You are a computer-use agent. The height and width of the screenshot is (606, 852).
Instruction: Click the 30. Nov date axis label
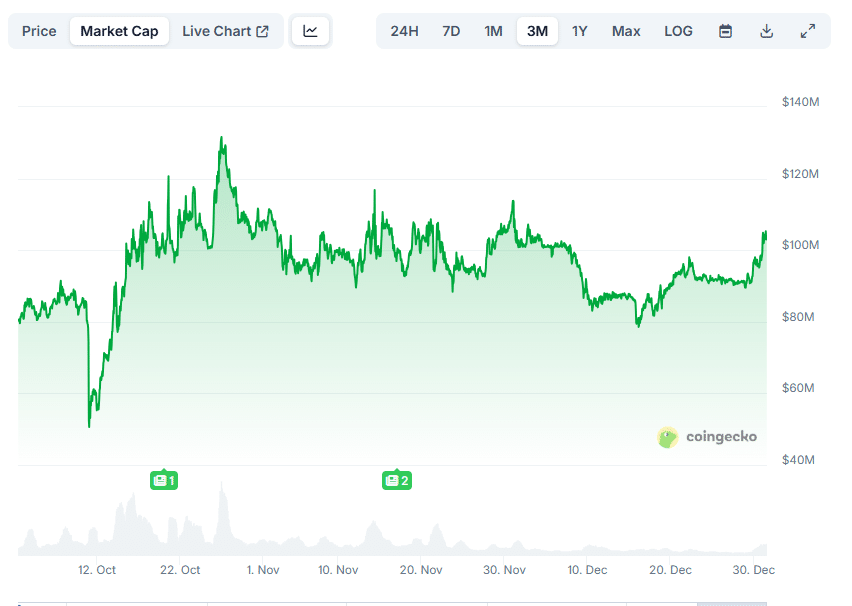tap(505, 570)
